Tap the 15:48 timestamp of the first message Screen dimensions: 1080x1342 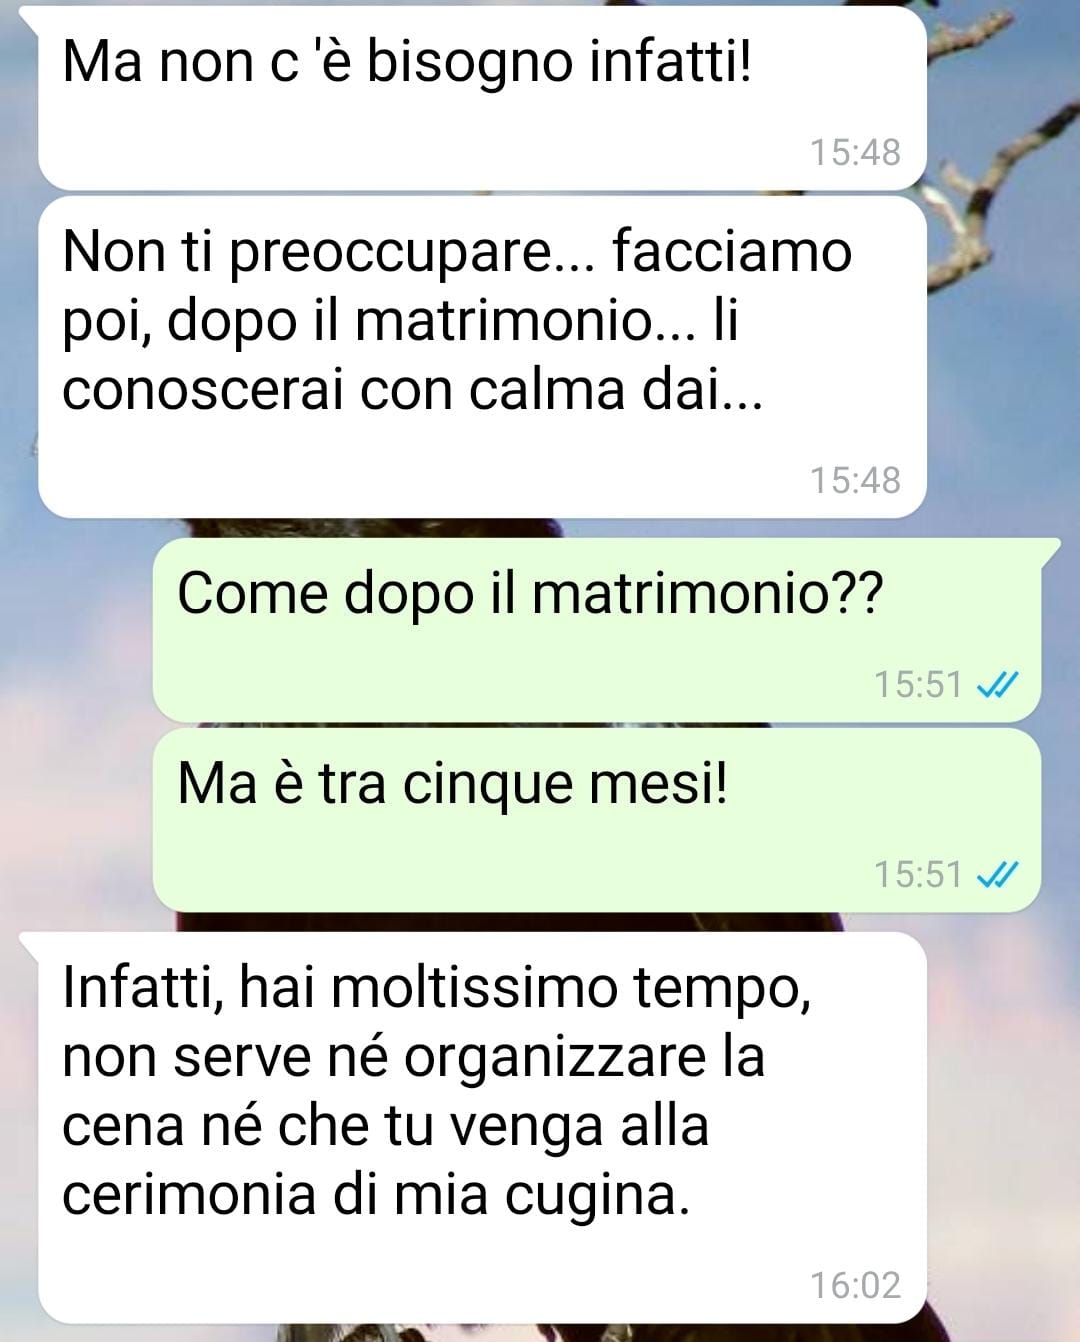click(855, 152)
